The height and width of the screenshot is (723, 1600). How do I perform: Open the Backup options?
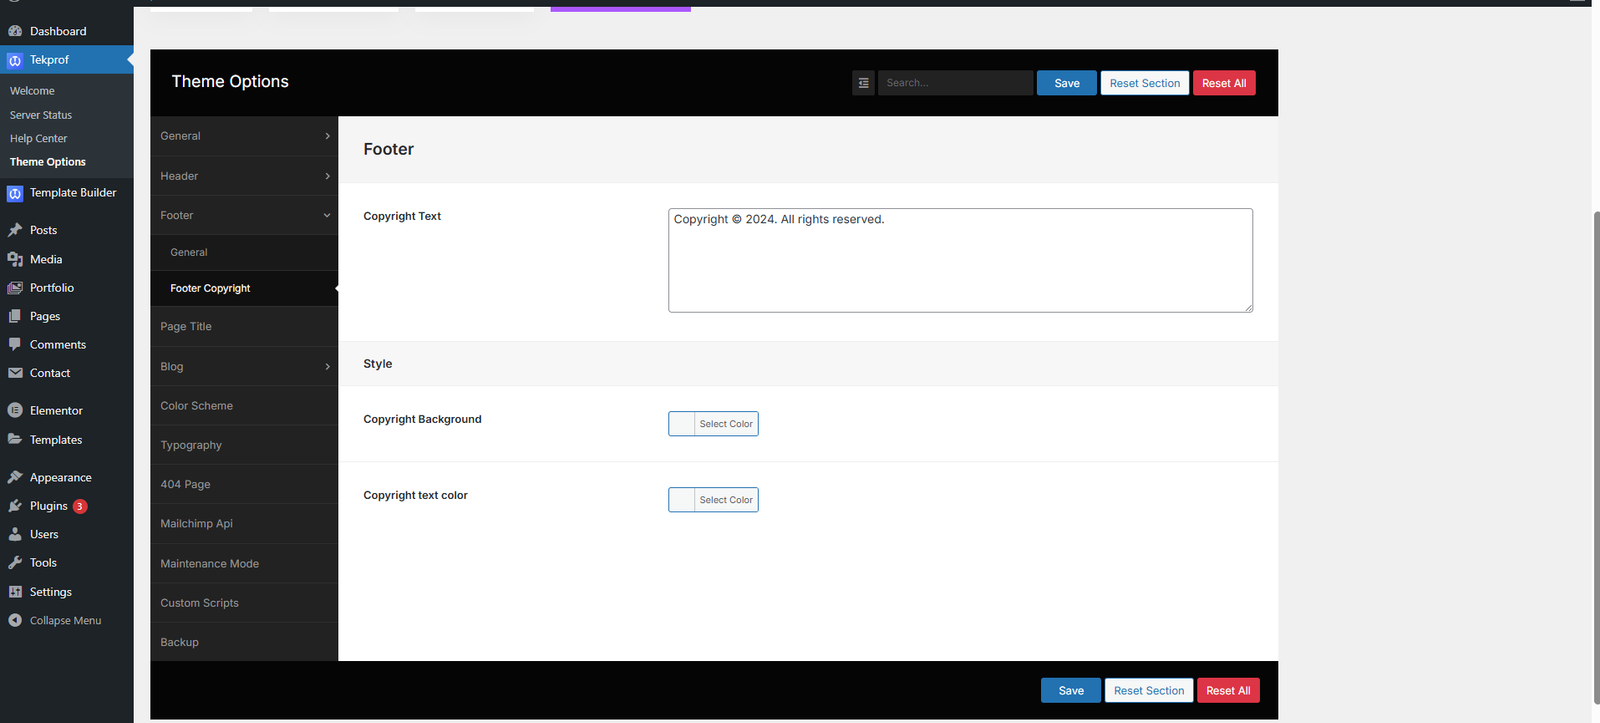click(x=244, y=642)
